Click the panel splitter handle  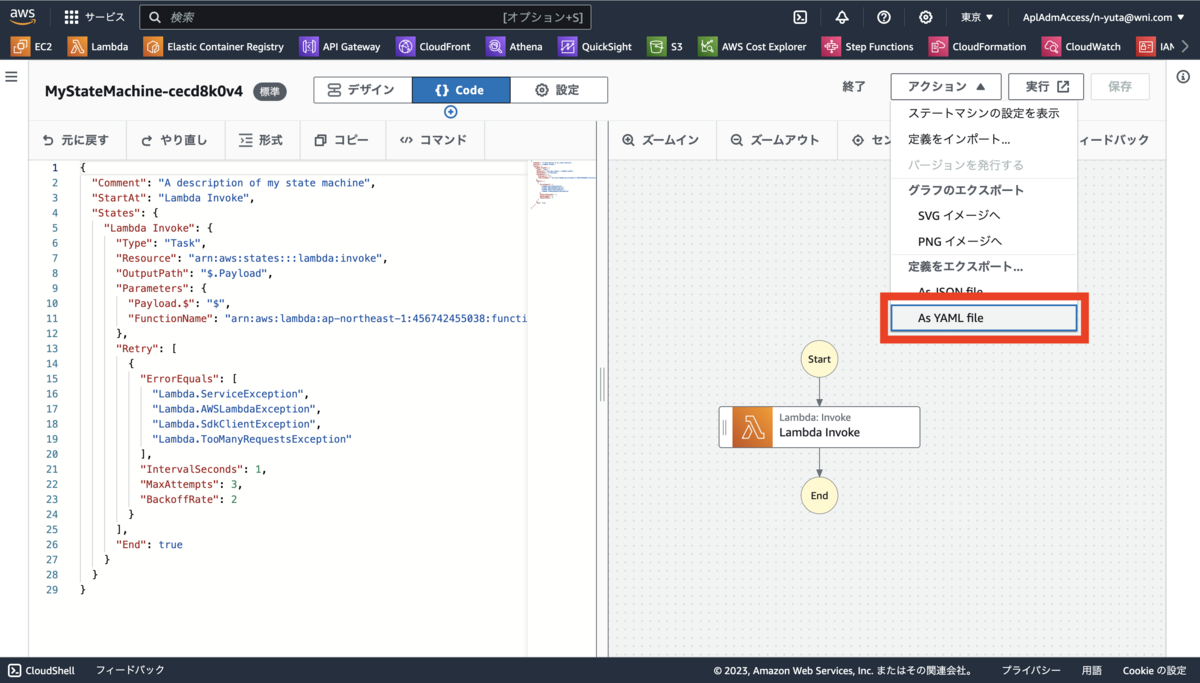[x=602, y=384]
